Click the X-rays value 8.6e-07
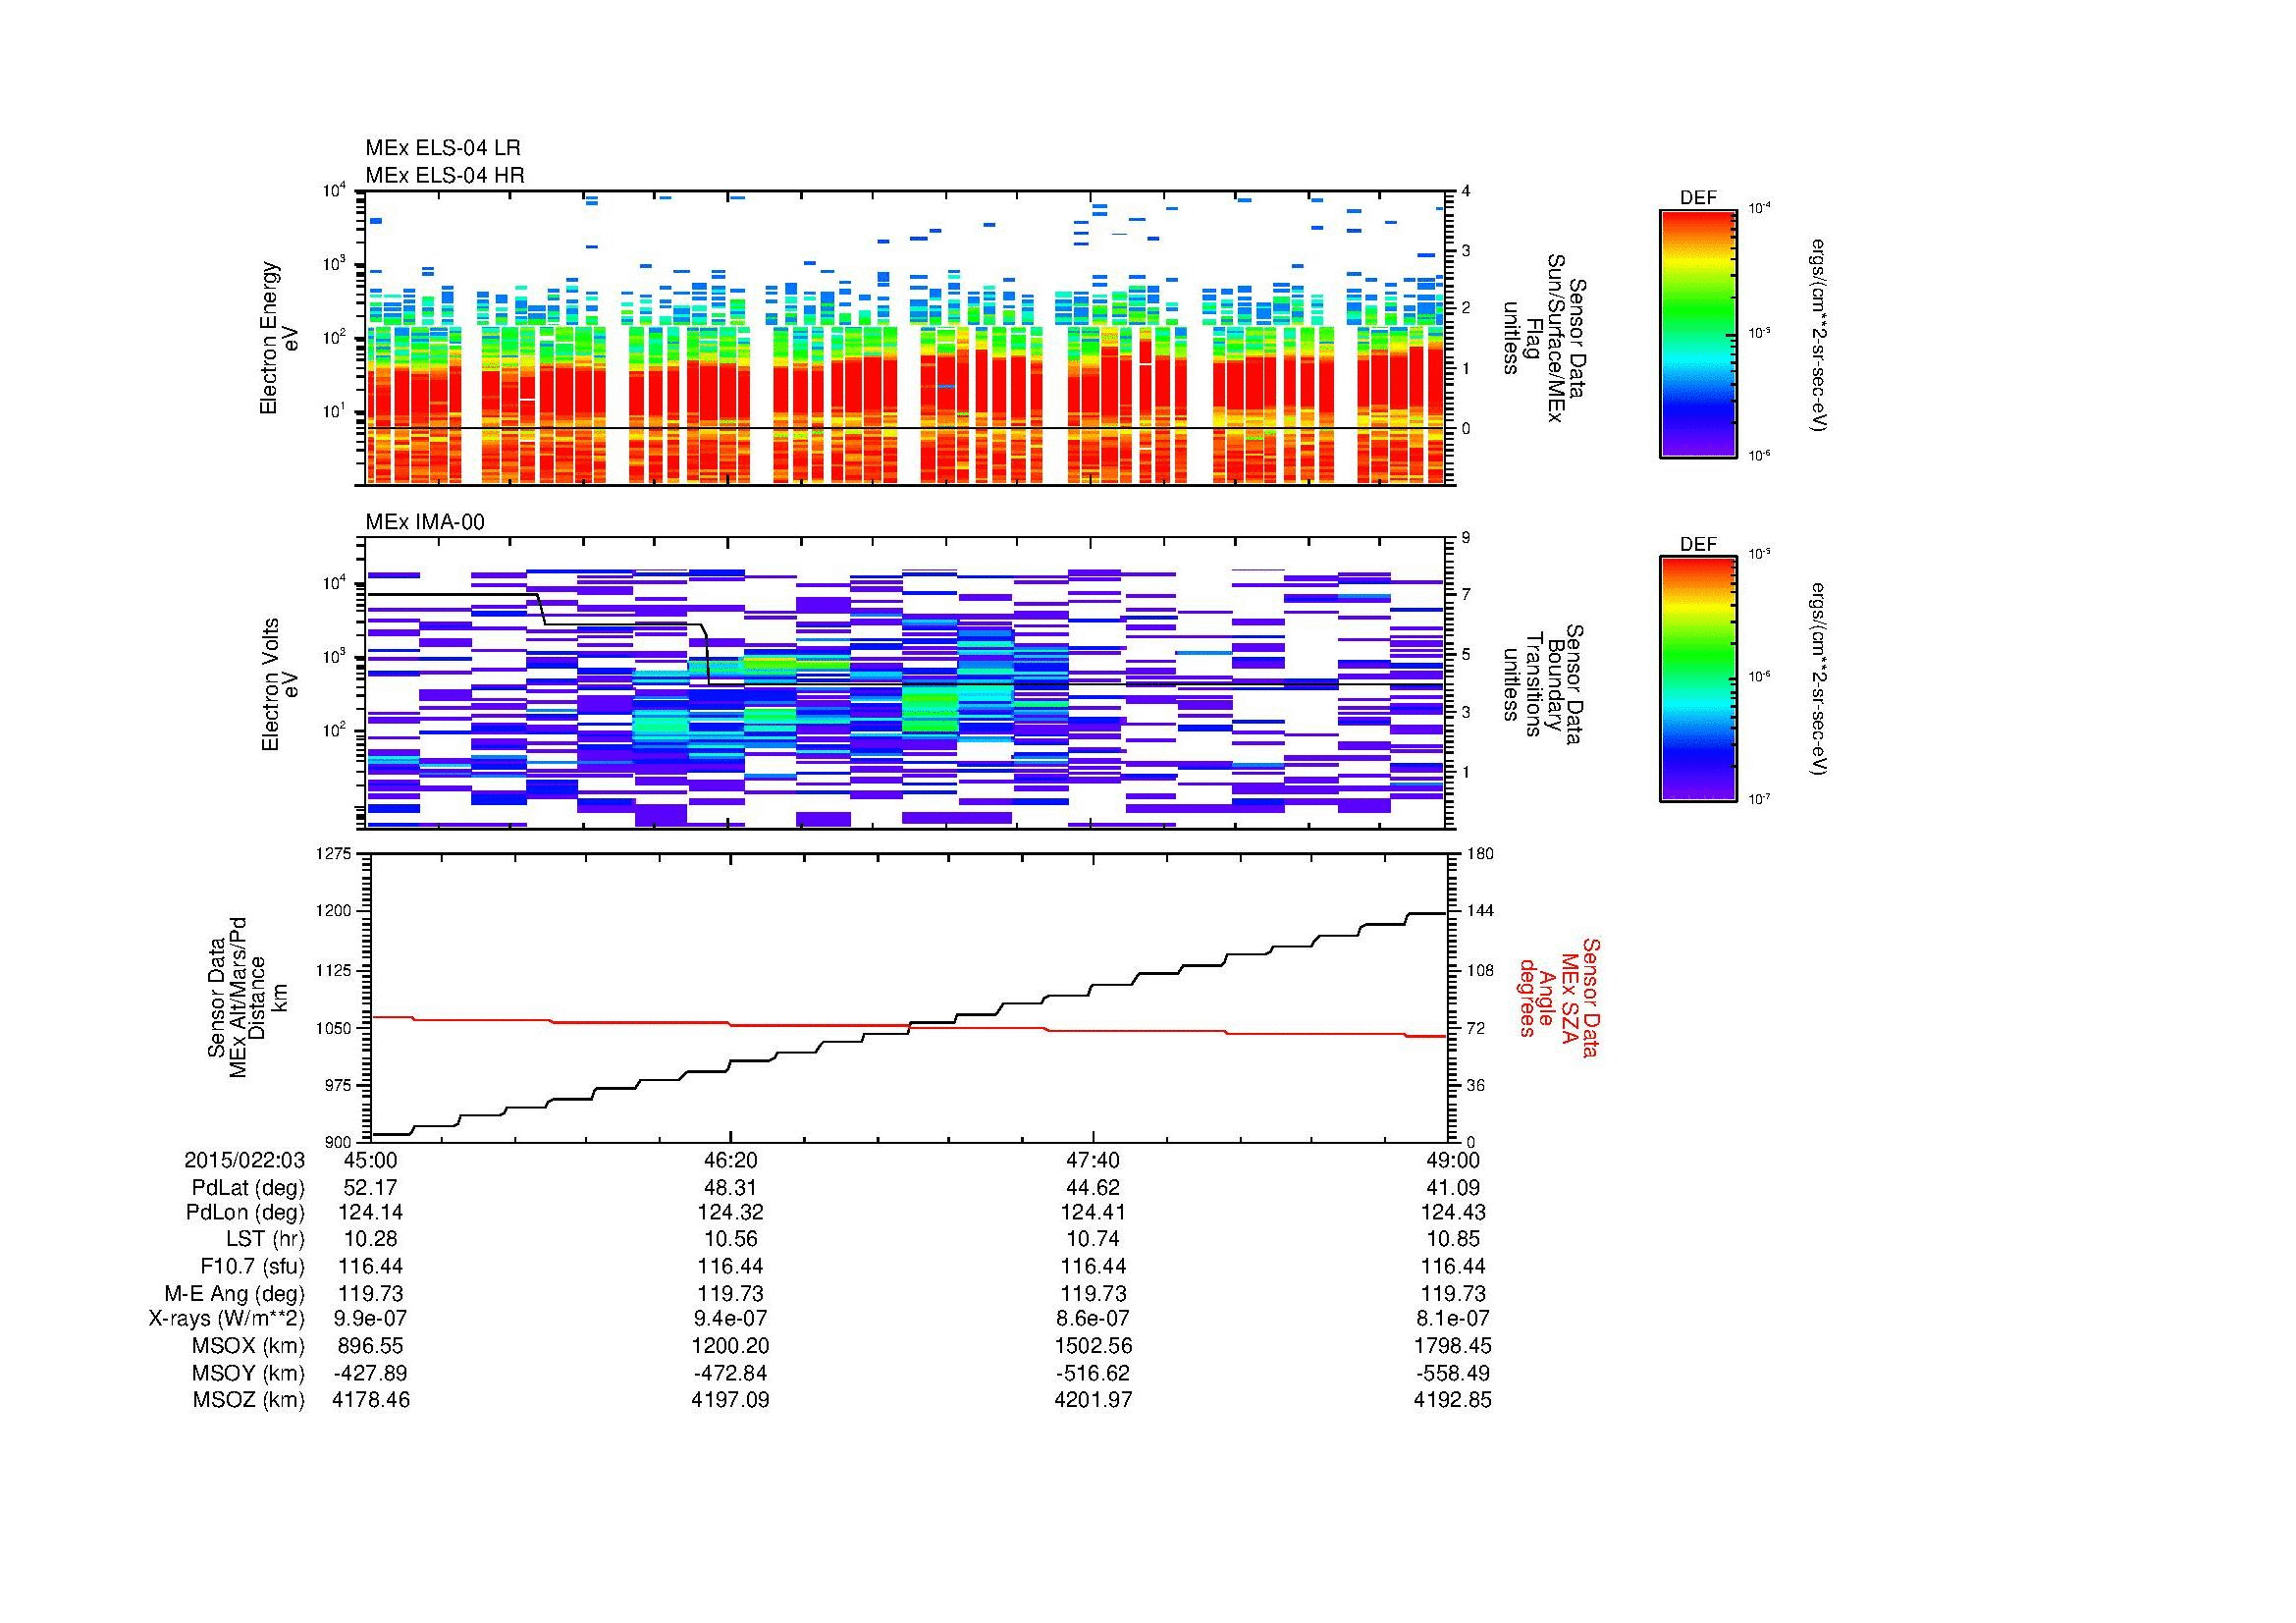 point(1093,1319)
